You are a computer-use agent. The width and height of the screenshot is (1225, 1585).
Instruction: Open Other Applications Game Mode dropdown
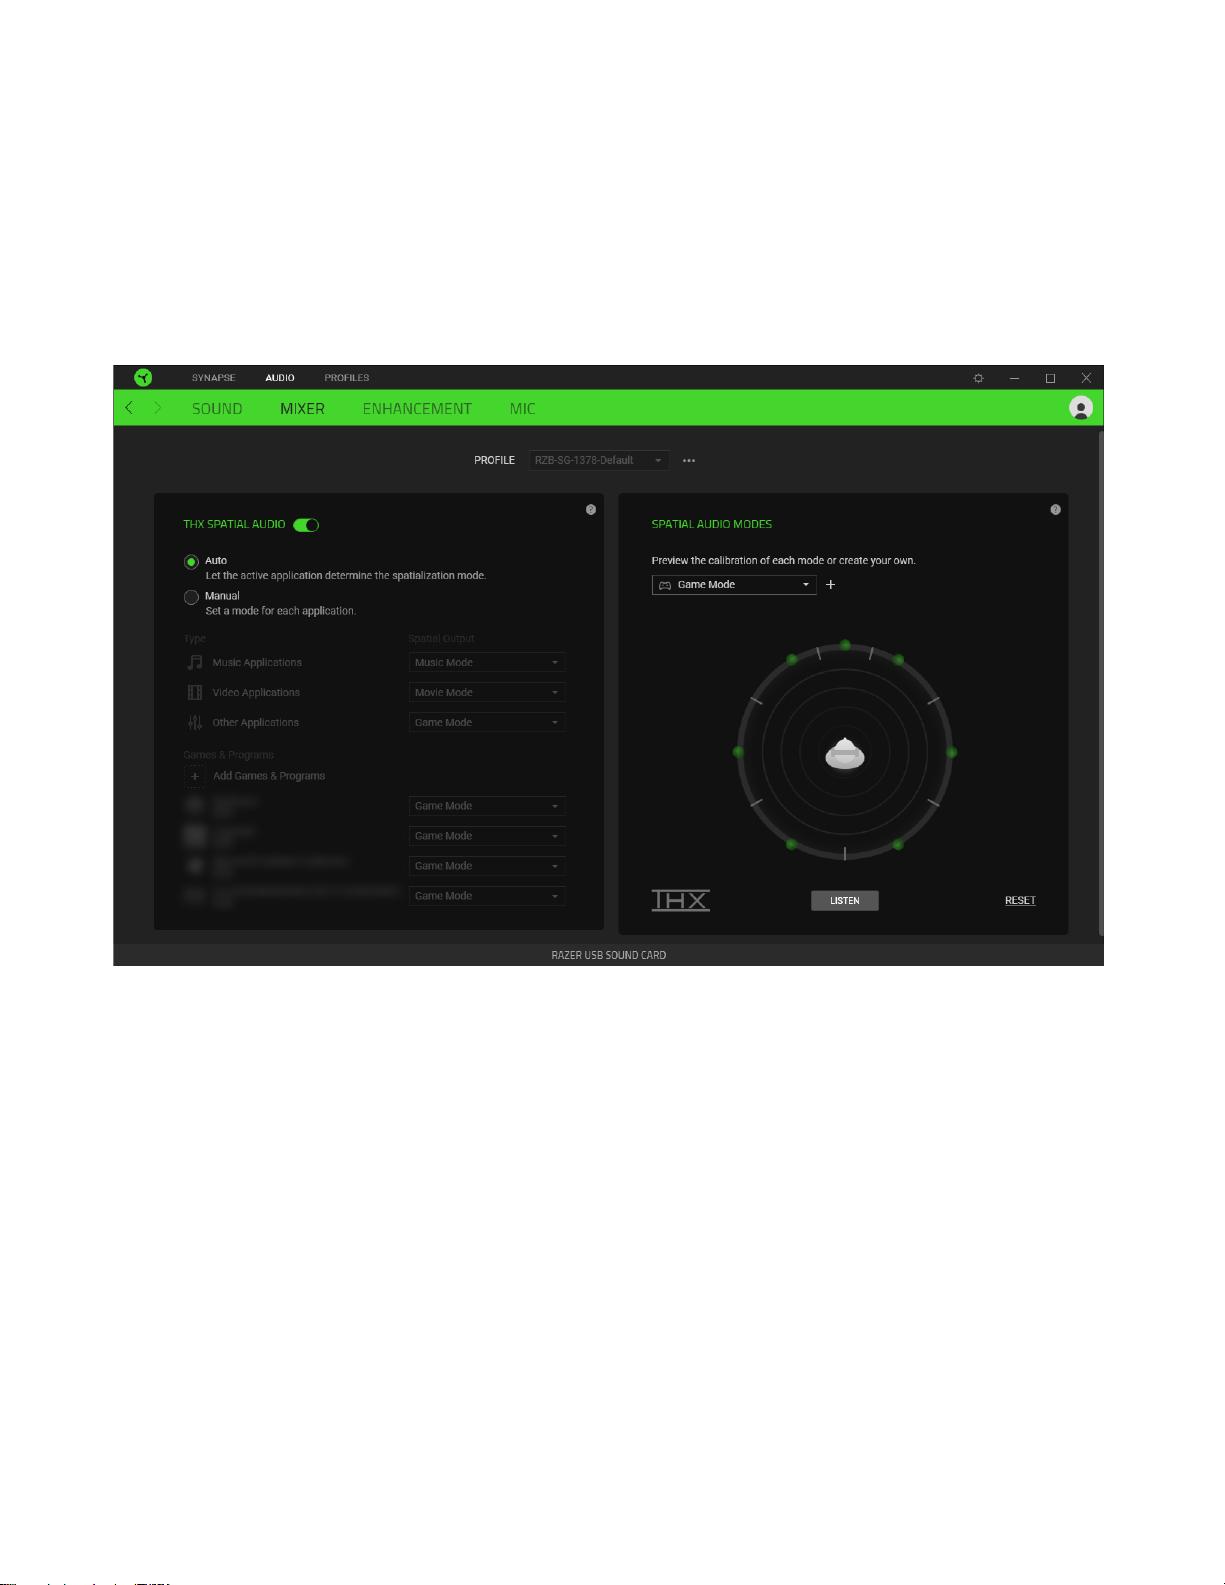487,722
